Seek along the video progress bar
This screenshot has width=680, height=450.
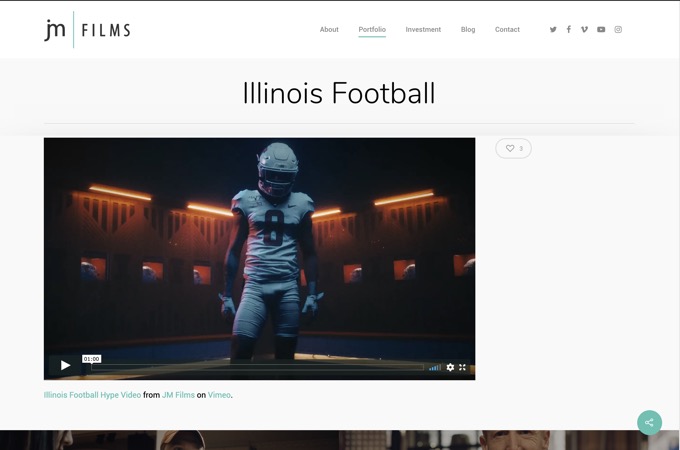258,367
